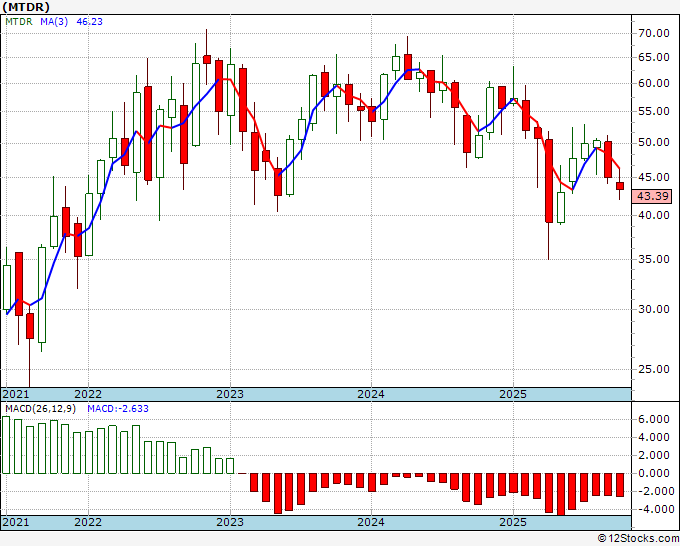The height and width of the screenshot is (546, 680).
Task: Click the 30.00 price axis label
Action: [x=654, y=309]
